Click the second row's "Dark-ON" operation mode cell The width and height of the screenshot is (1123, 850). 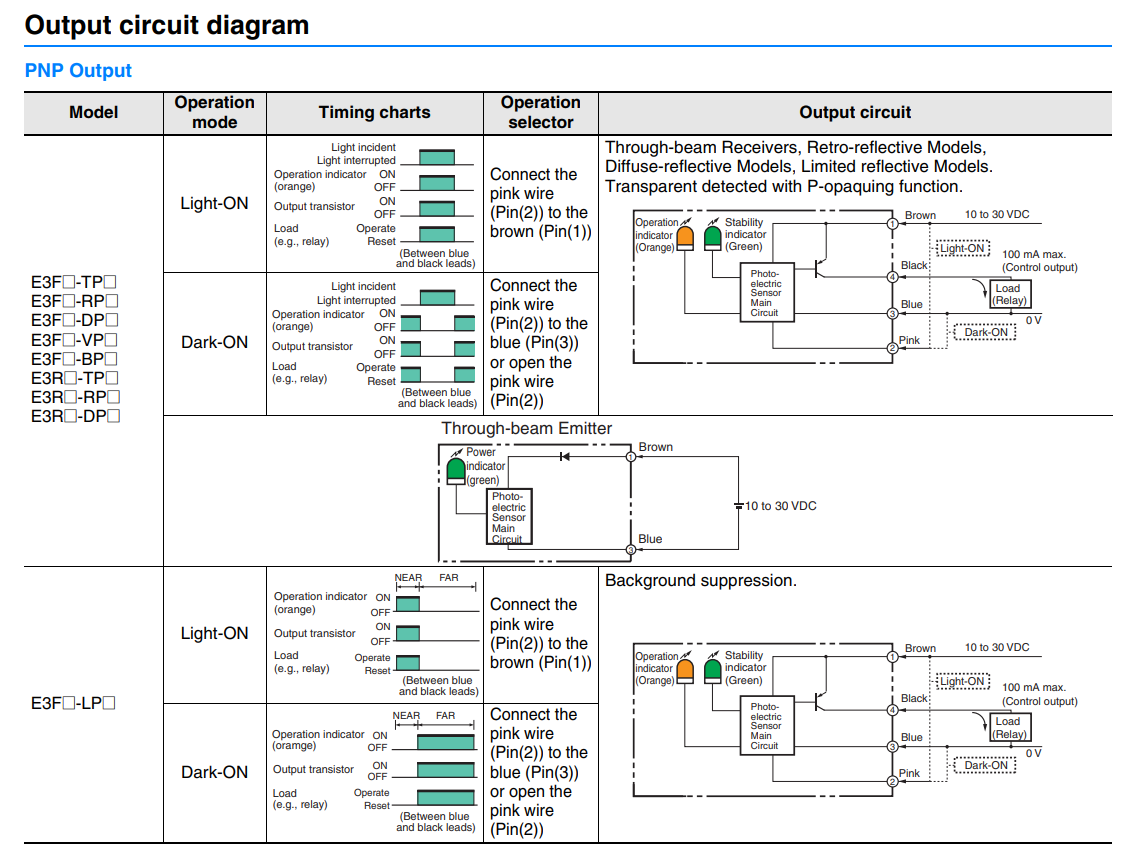click(214, 342)
